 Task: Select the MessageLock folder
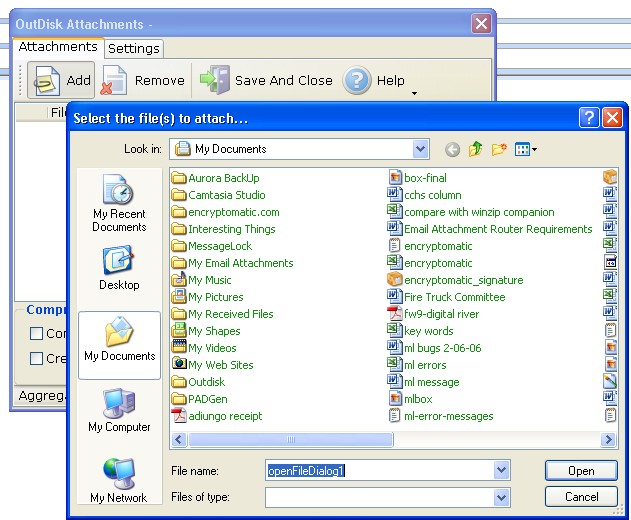pos(212,246)
